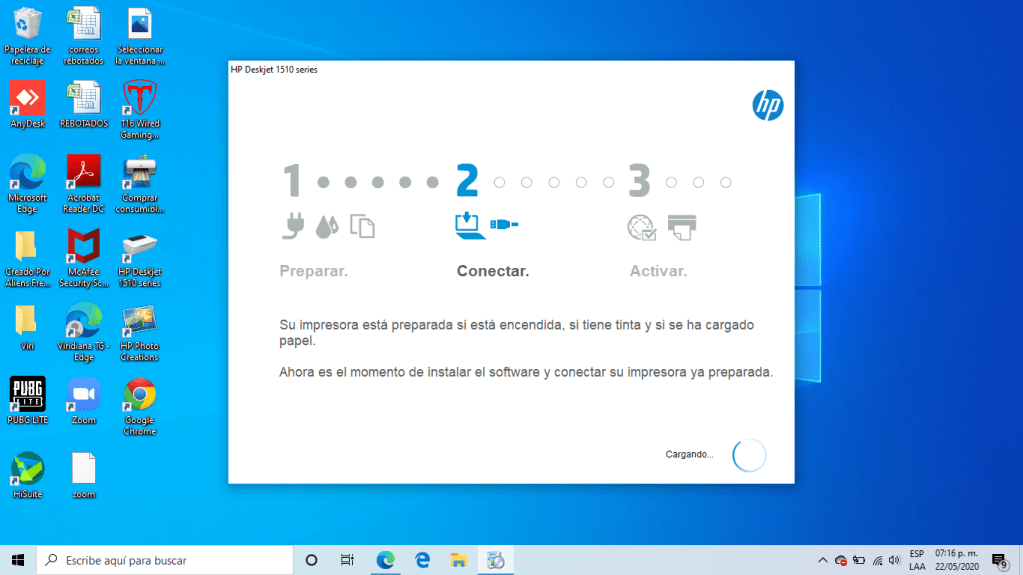Screen dimensions: 1023x575
Task: Open the T16 Wired Gaming shortcut
Action: click(140, 110)
